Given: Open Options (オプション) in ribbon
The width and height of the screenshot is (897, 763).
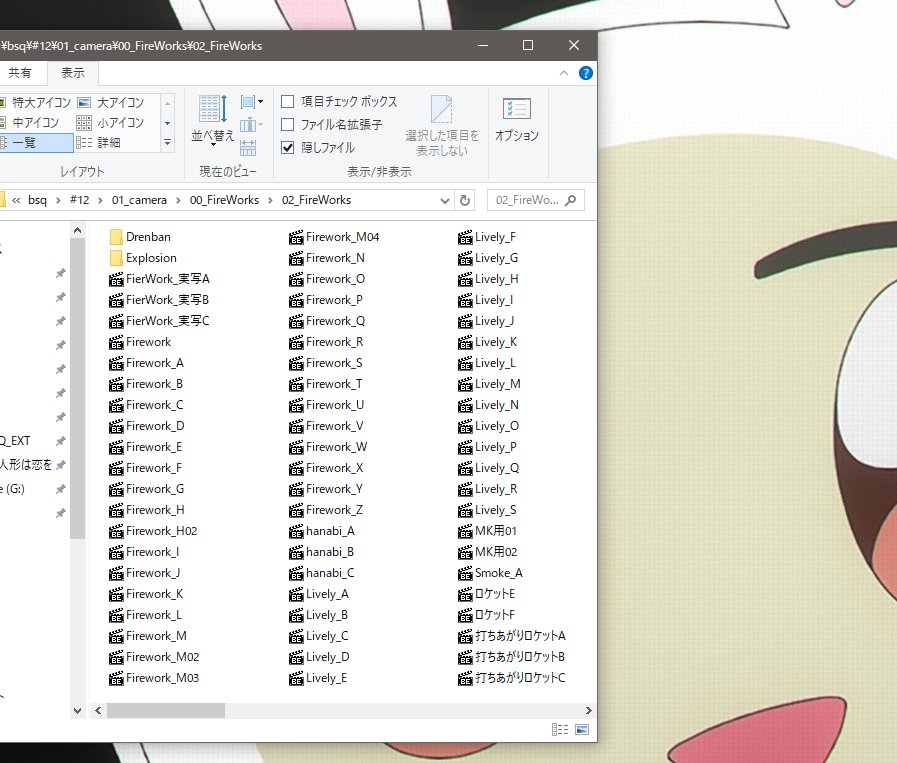Looking at the screenshot, I should [x=517, y=120].
